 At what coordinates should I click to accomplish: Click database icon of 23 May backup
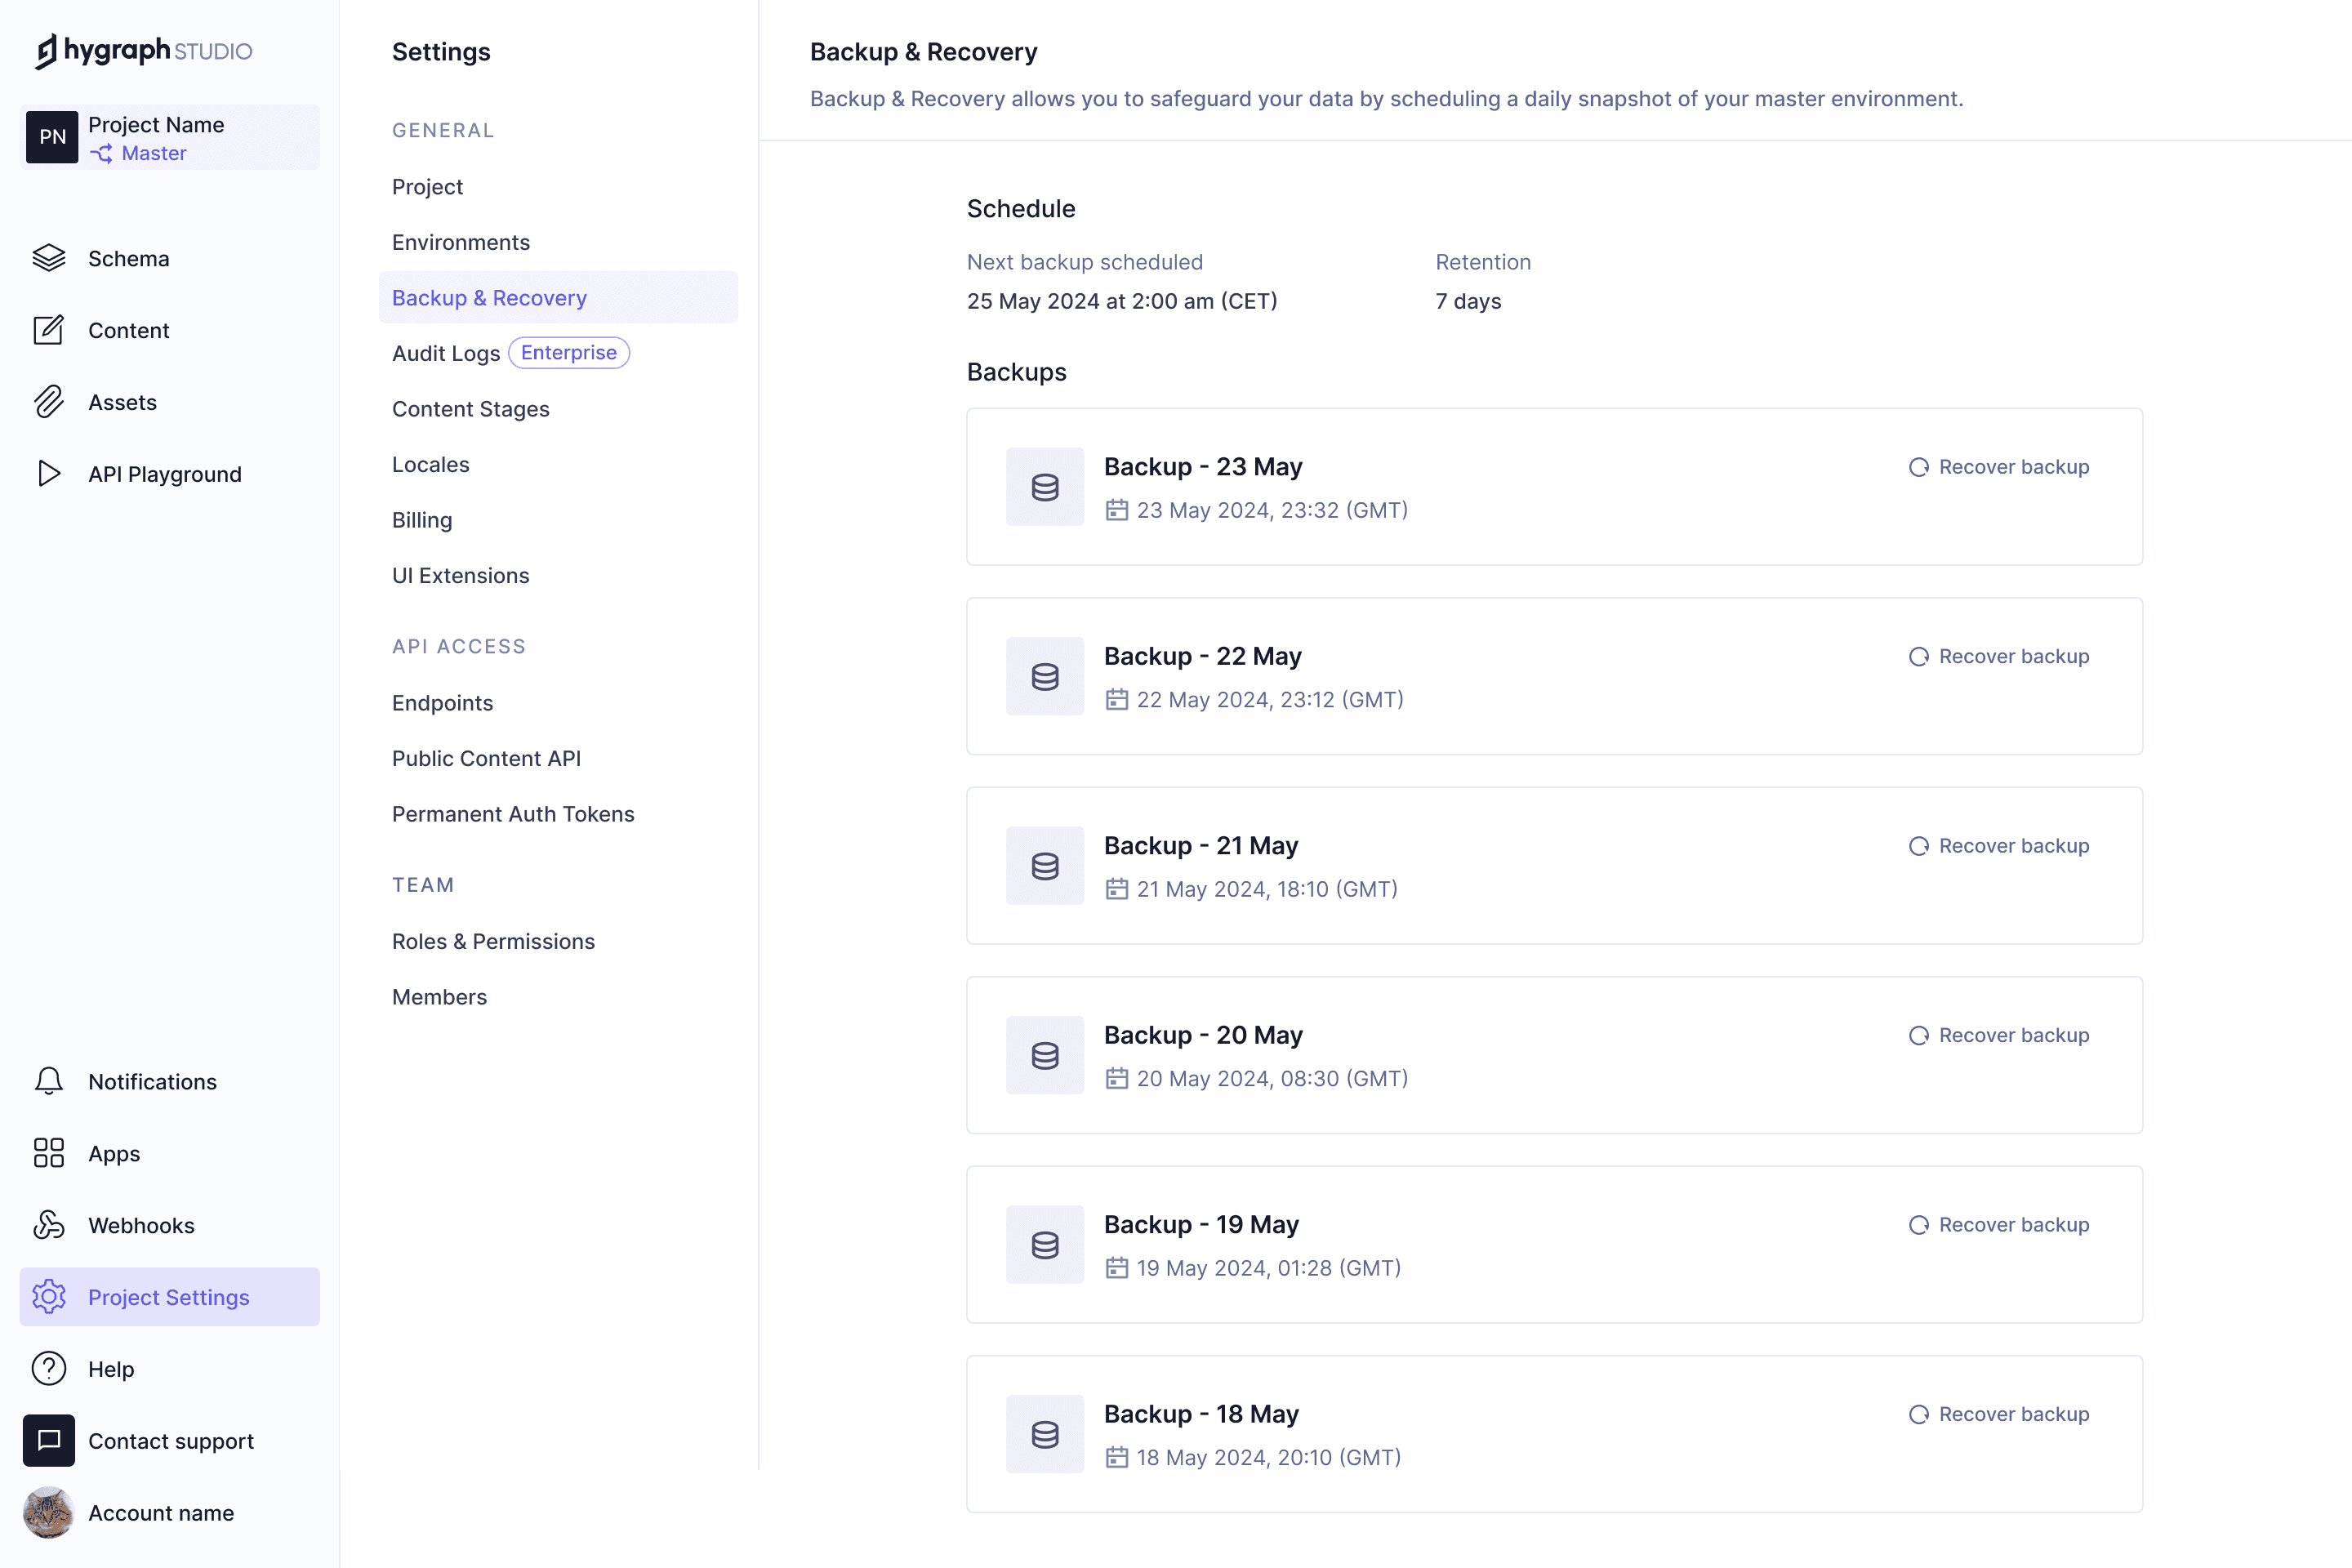1044,487
